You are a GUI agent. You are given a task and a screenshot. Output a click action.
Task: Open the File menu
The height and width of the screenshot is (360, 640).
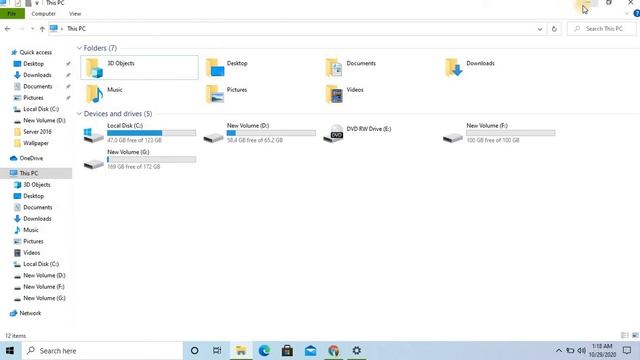click(x=12, y=13)
